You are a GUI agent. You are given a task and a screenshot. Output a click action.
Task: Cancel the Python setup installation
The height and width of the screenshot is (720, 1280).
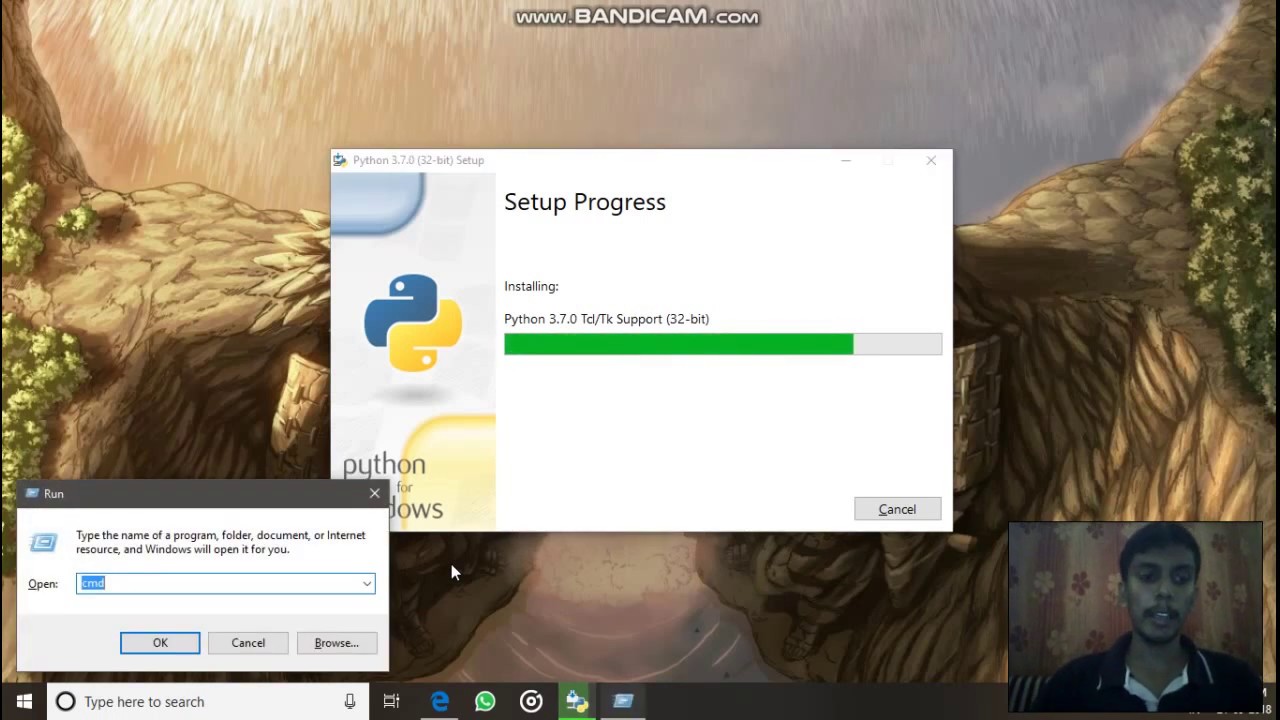897,509
